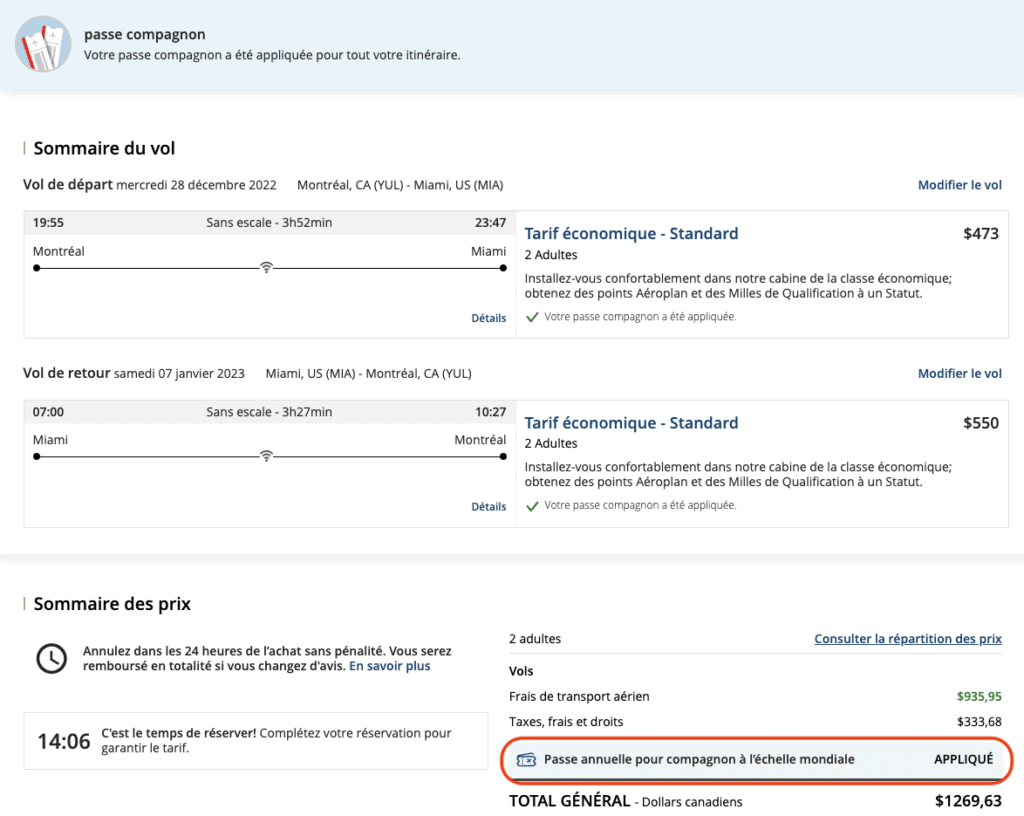Click the $473 departure fare price
The height and width of the screenshot is (816, 1024).
(980, 234)
